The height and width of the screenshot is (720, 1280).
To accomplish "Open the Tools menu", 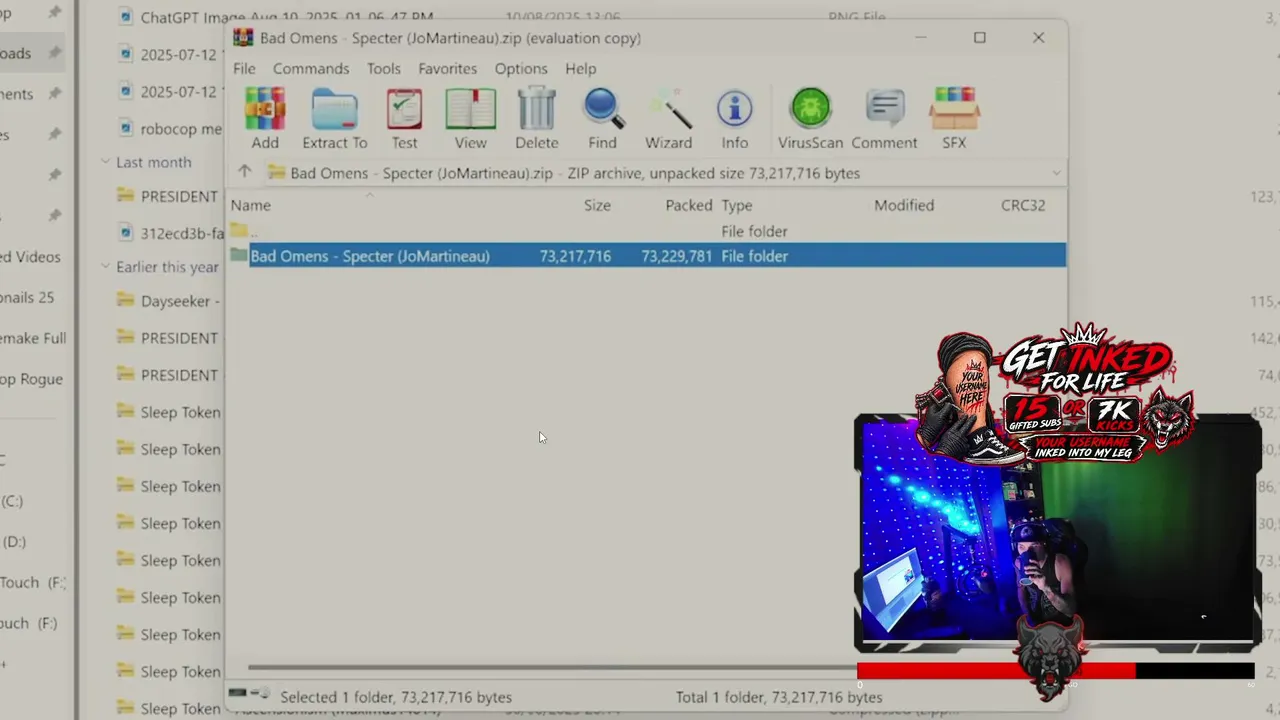I will (383, 69).
